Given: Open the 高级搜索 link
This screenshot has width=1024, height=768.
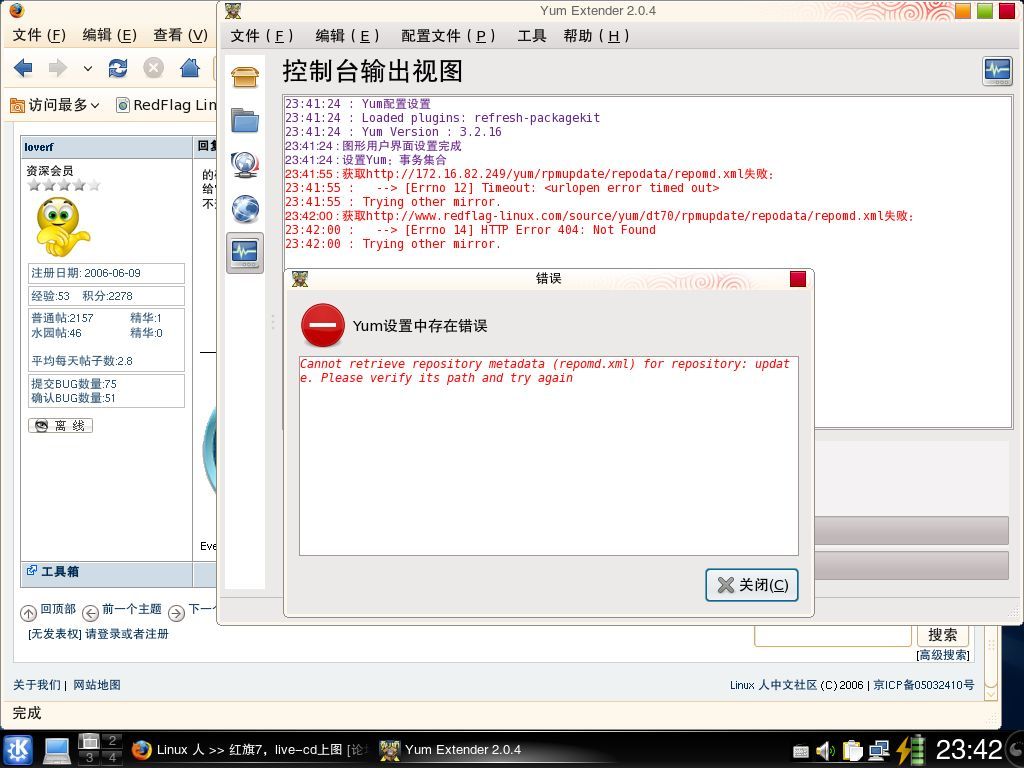Looking at the screenshot, I should pyautogui.click(x=942, y=655).
